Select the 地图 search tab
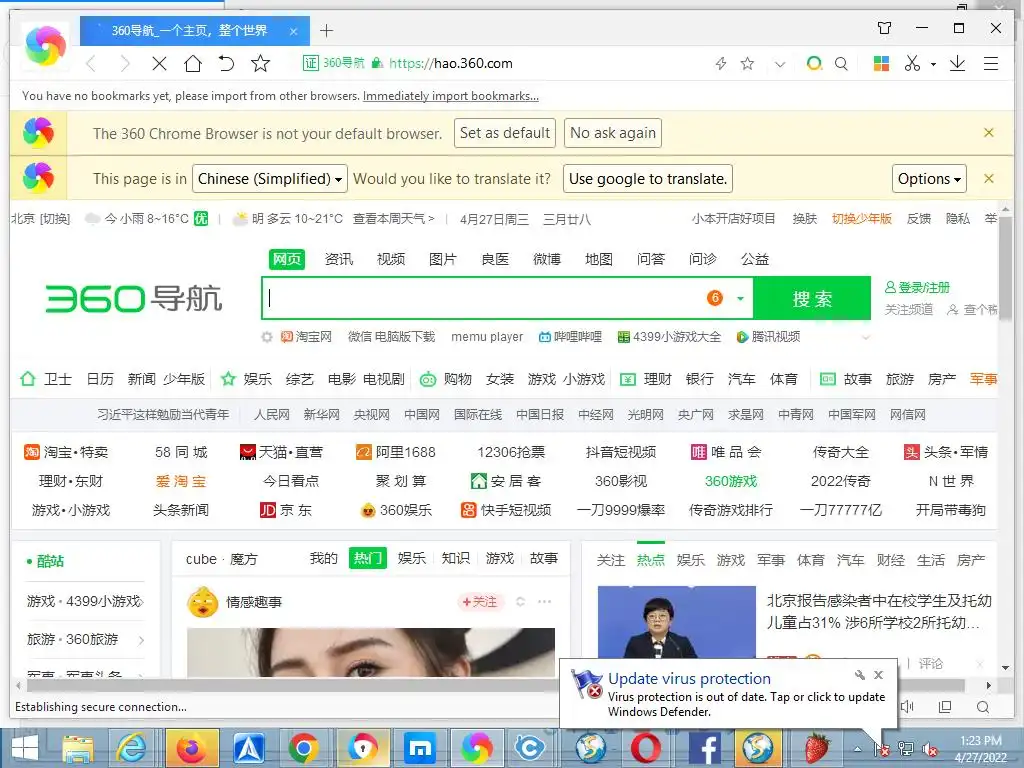Screen dimensions: 1024x768 tap(599, 259)
